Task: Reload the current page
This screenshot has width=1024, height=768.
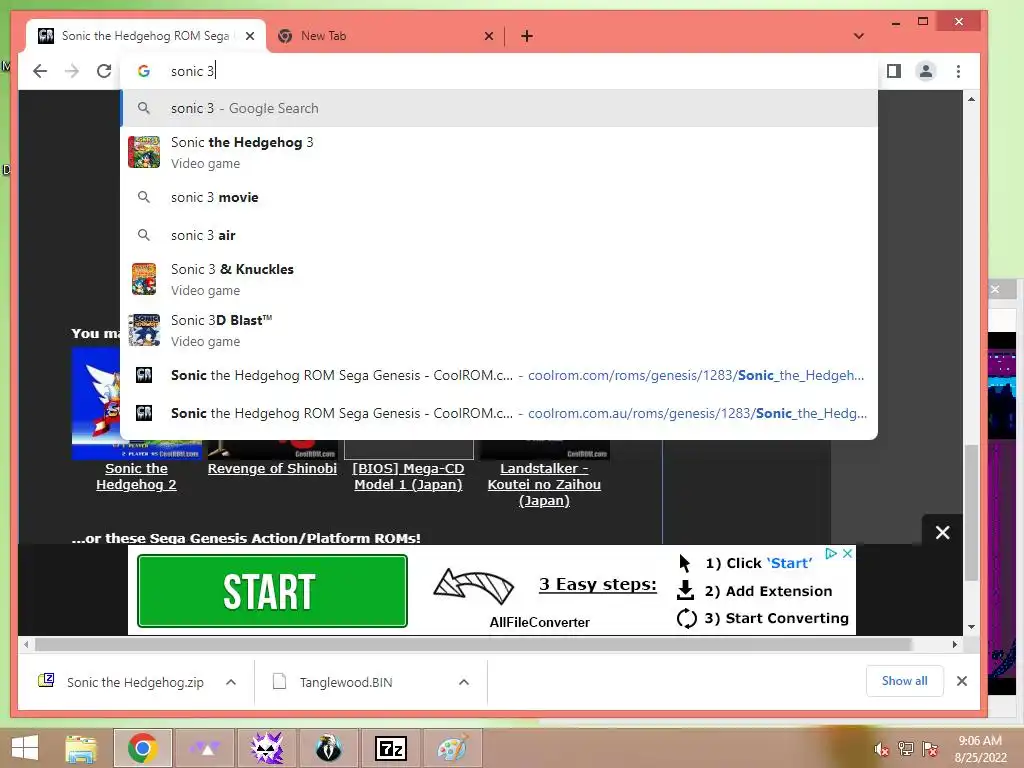Action: [x=104, y=71]
